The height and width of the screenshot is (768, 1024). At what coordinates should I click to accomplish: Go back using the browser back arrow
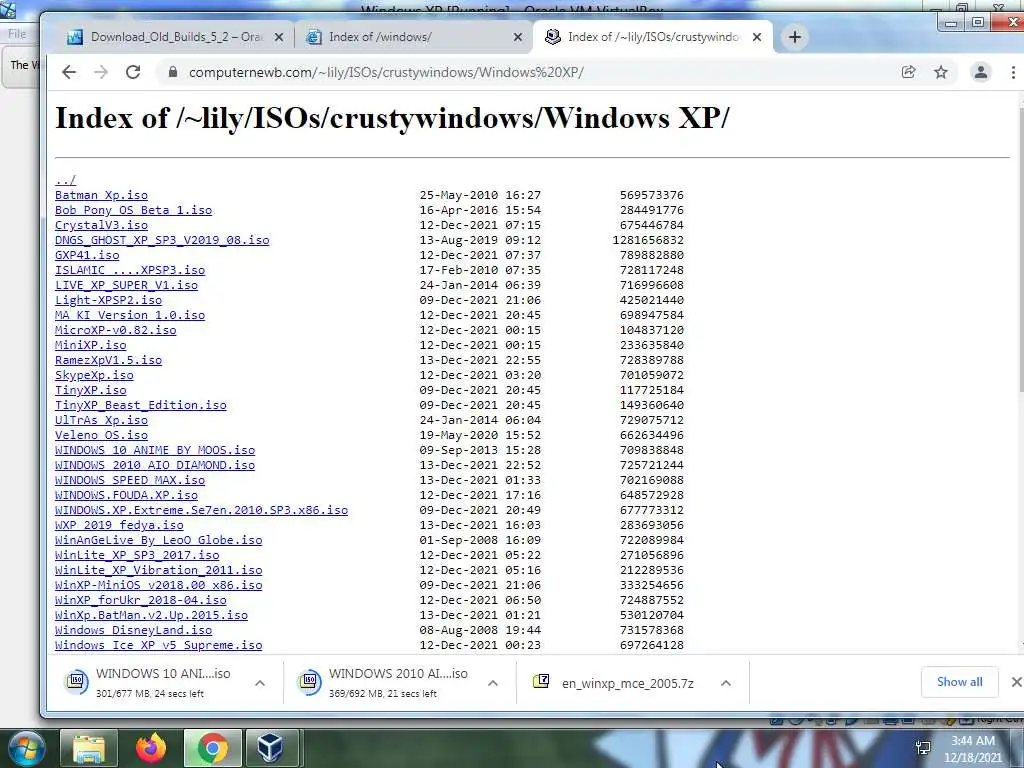[69, 72]
